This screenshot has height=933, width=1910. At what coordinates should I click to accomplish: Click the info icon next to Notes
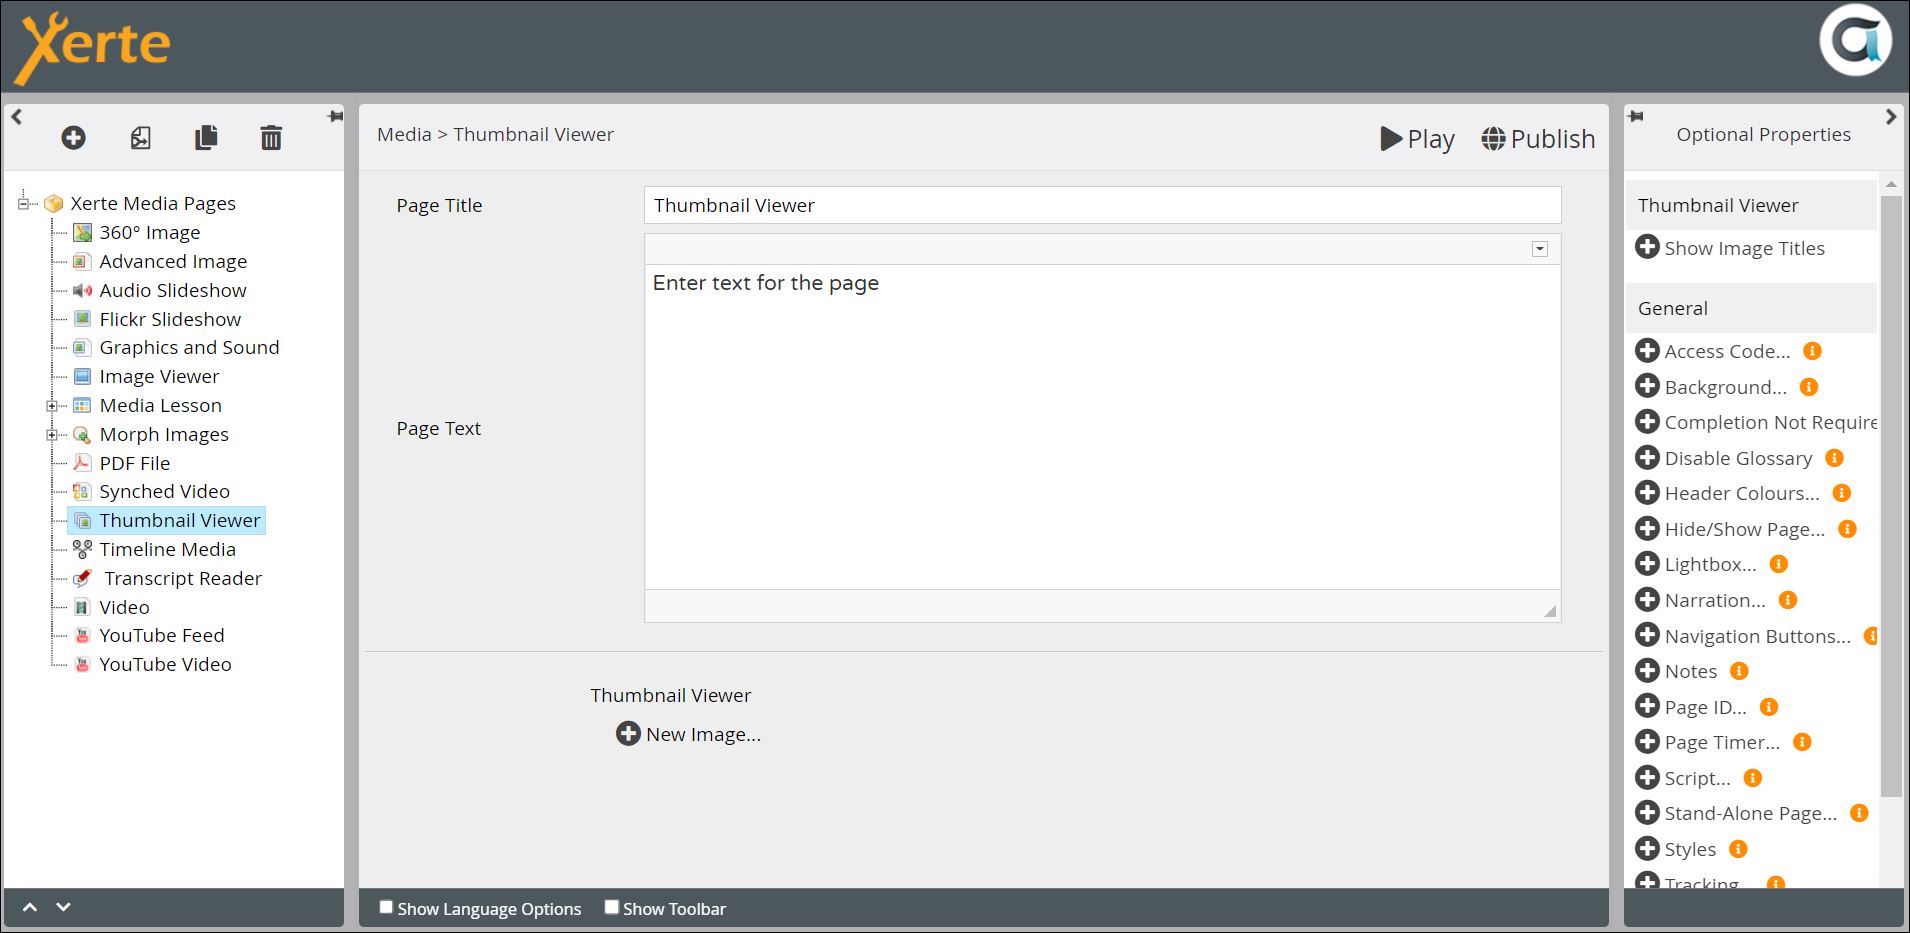coord(1739,671)
